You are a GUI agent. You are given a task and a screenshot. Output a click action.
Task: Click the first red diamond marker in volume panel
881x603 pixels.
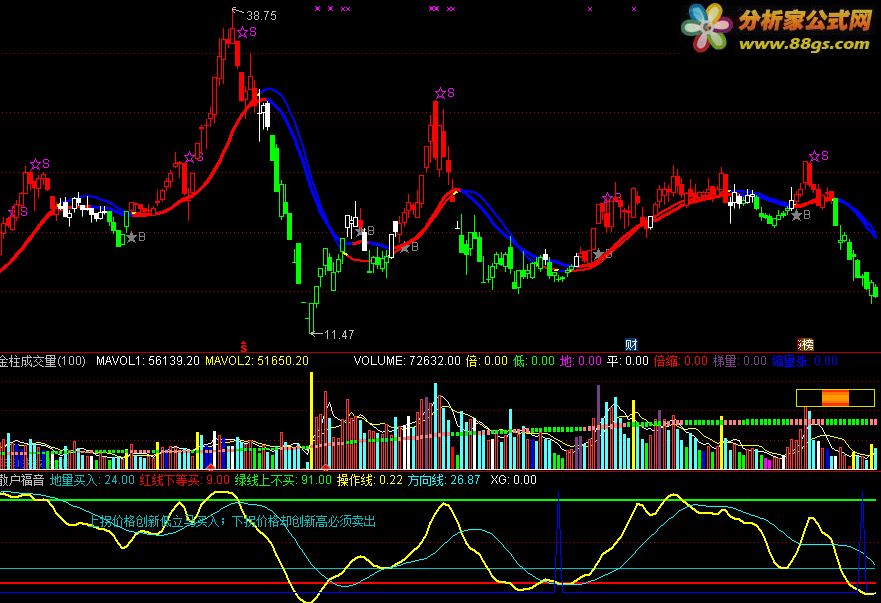tap(211, 467)
